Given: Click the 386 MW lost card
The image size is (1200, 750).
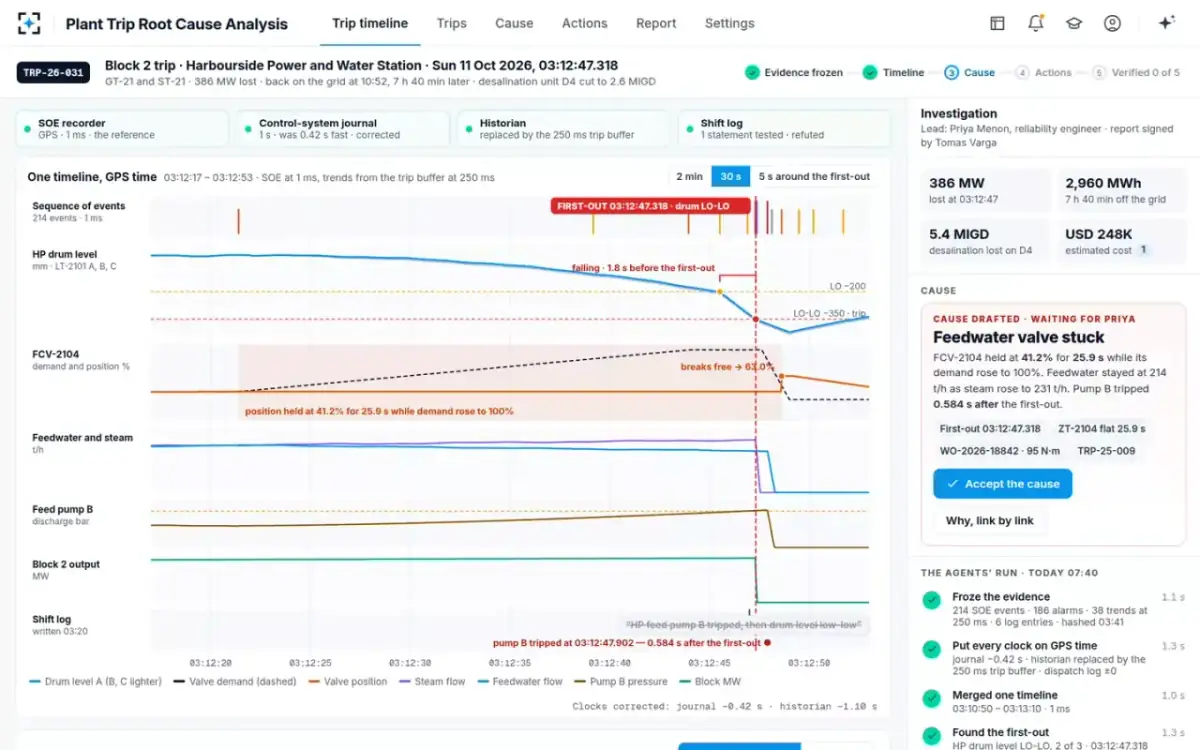Looking at the screenshot, I should click(984, 190).
